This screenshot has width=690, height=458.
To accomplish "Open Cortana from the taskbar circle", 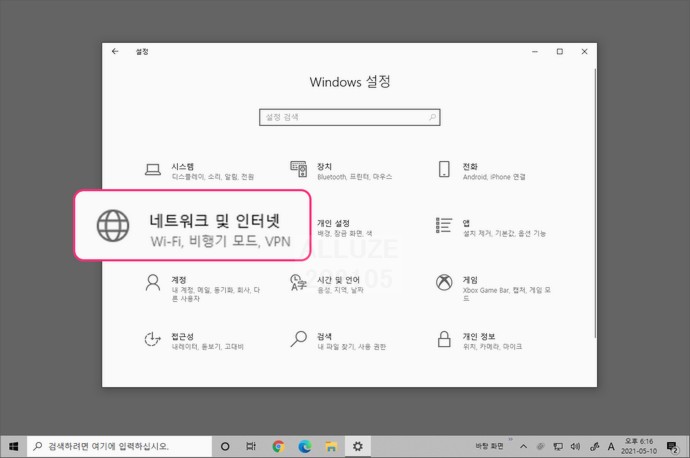I will tap(225, 447).
